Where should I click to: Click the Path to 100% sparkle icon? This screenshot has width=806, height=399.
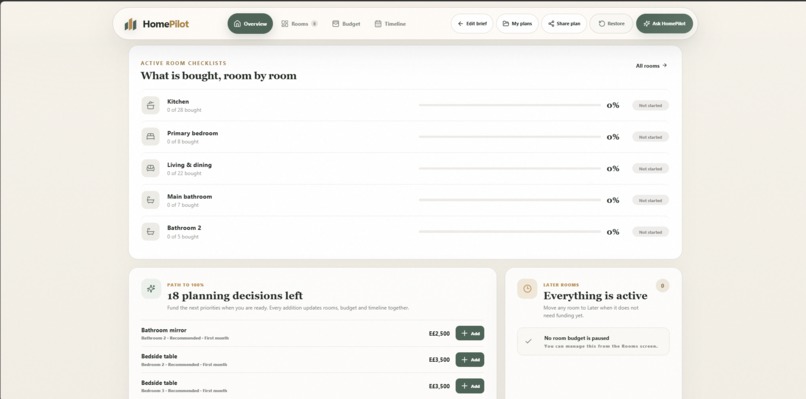(x=151, y=288)
